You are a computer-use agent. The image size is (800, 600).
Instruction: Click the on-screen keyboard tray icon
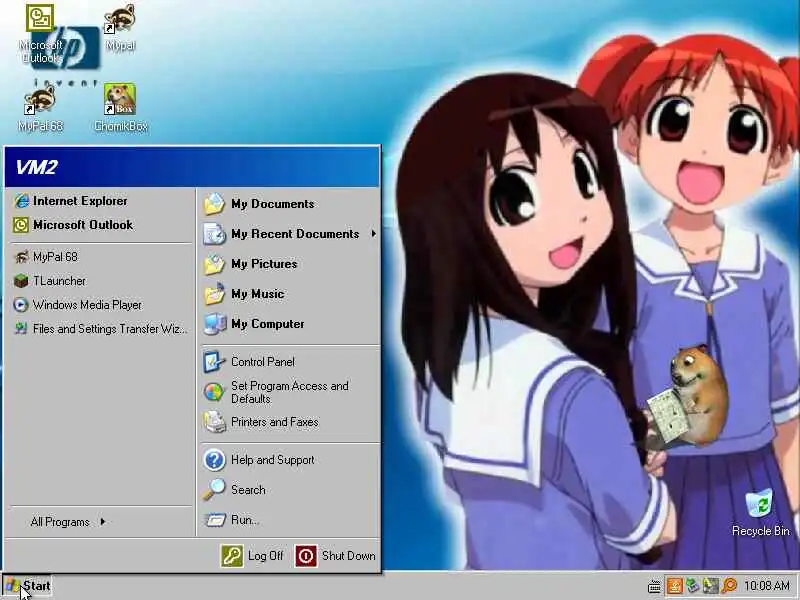(x=655, y=586)
